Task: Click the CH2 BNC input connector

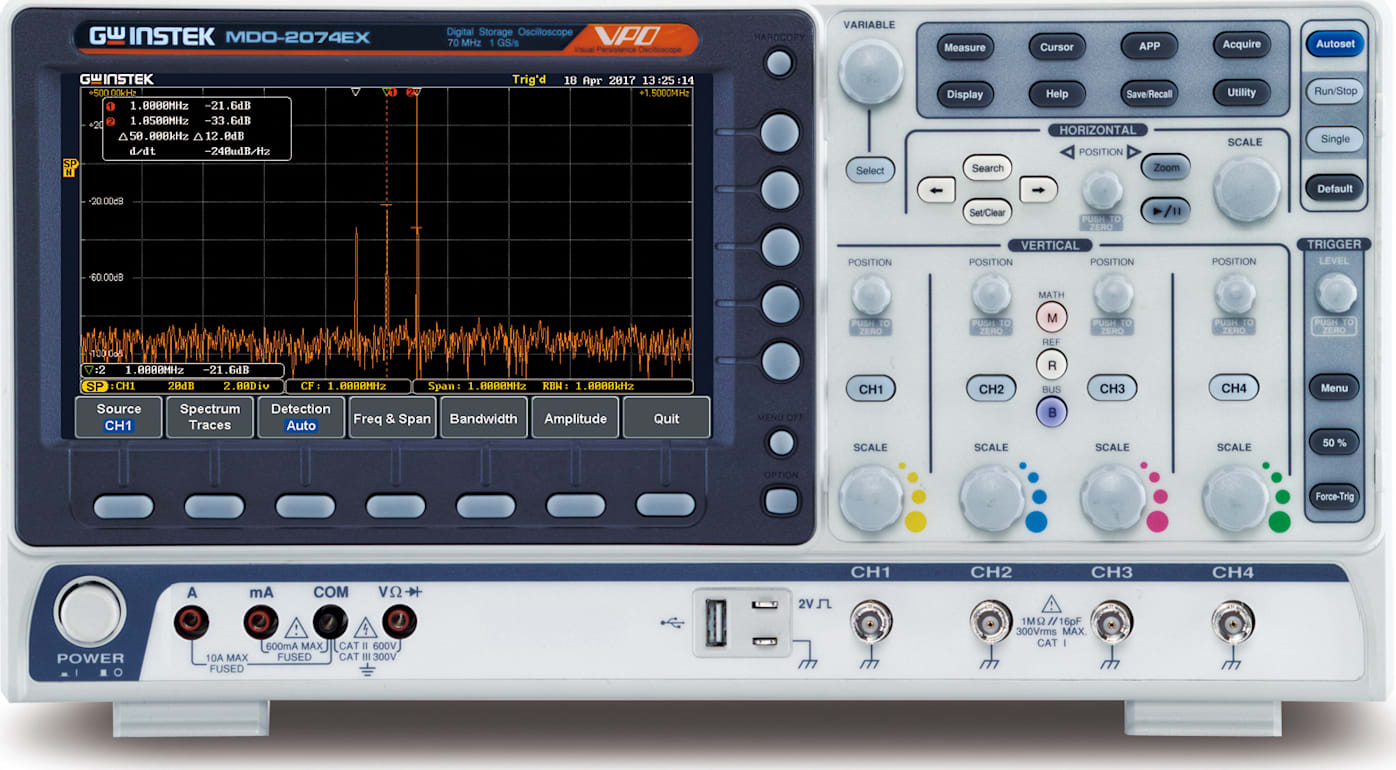Action: [x=991, y=623]
